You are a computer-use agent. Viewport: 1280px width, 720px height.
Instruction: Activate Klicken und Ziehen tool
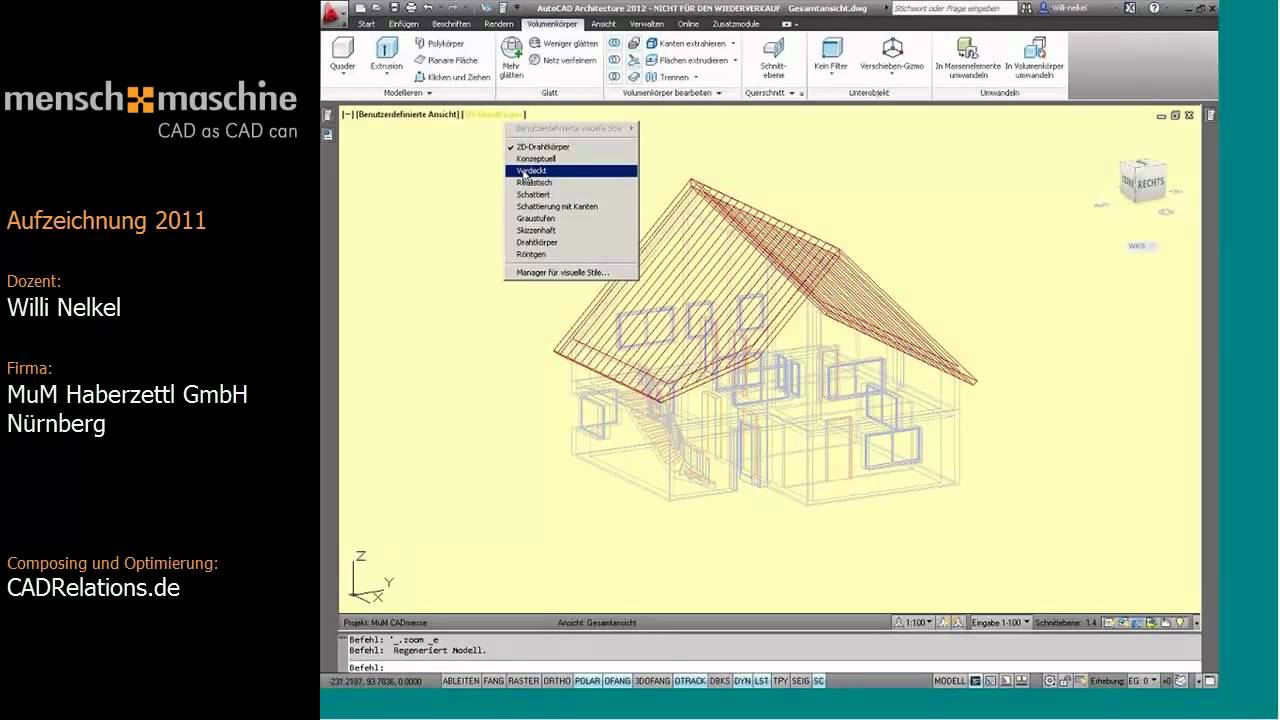tap(451, 77)
